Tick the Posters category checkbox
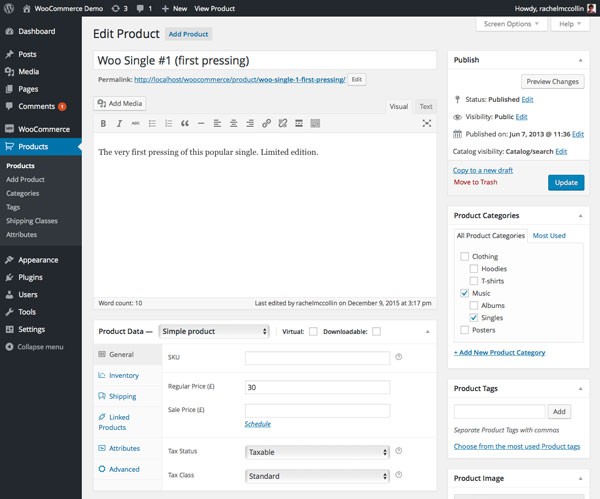The height and width of the screenshot is (499, 600). point(464,329)
